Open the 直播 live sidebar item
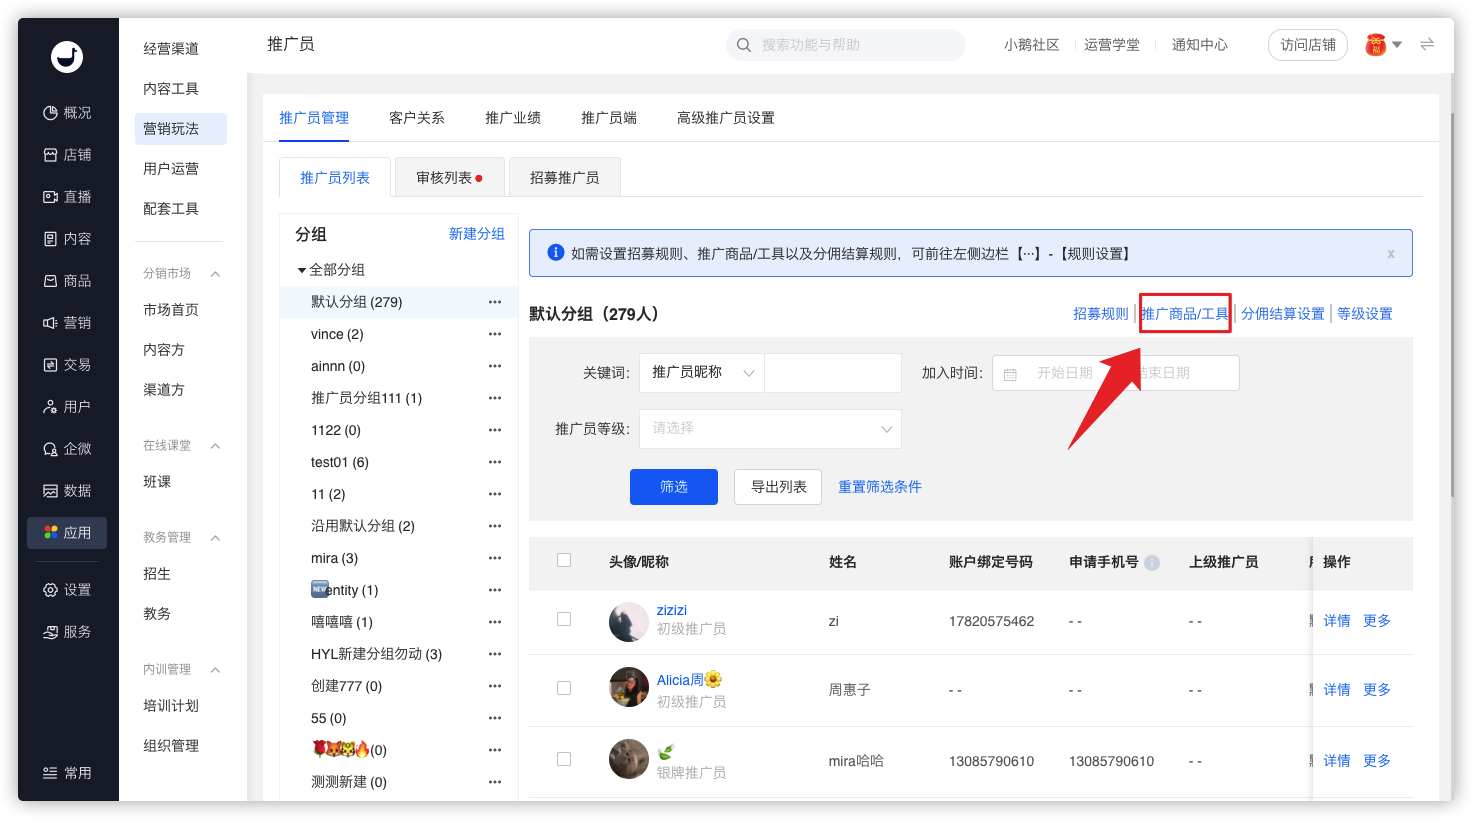Image resolution: width=1472 pixels, height=819 pixels. [x=67, y=197]
